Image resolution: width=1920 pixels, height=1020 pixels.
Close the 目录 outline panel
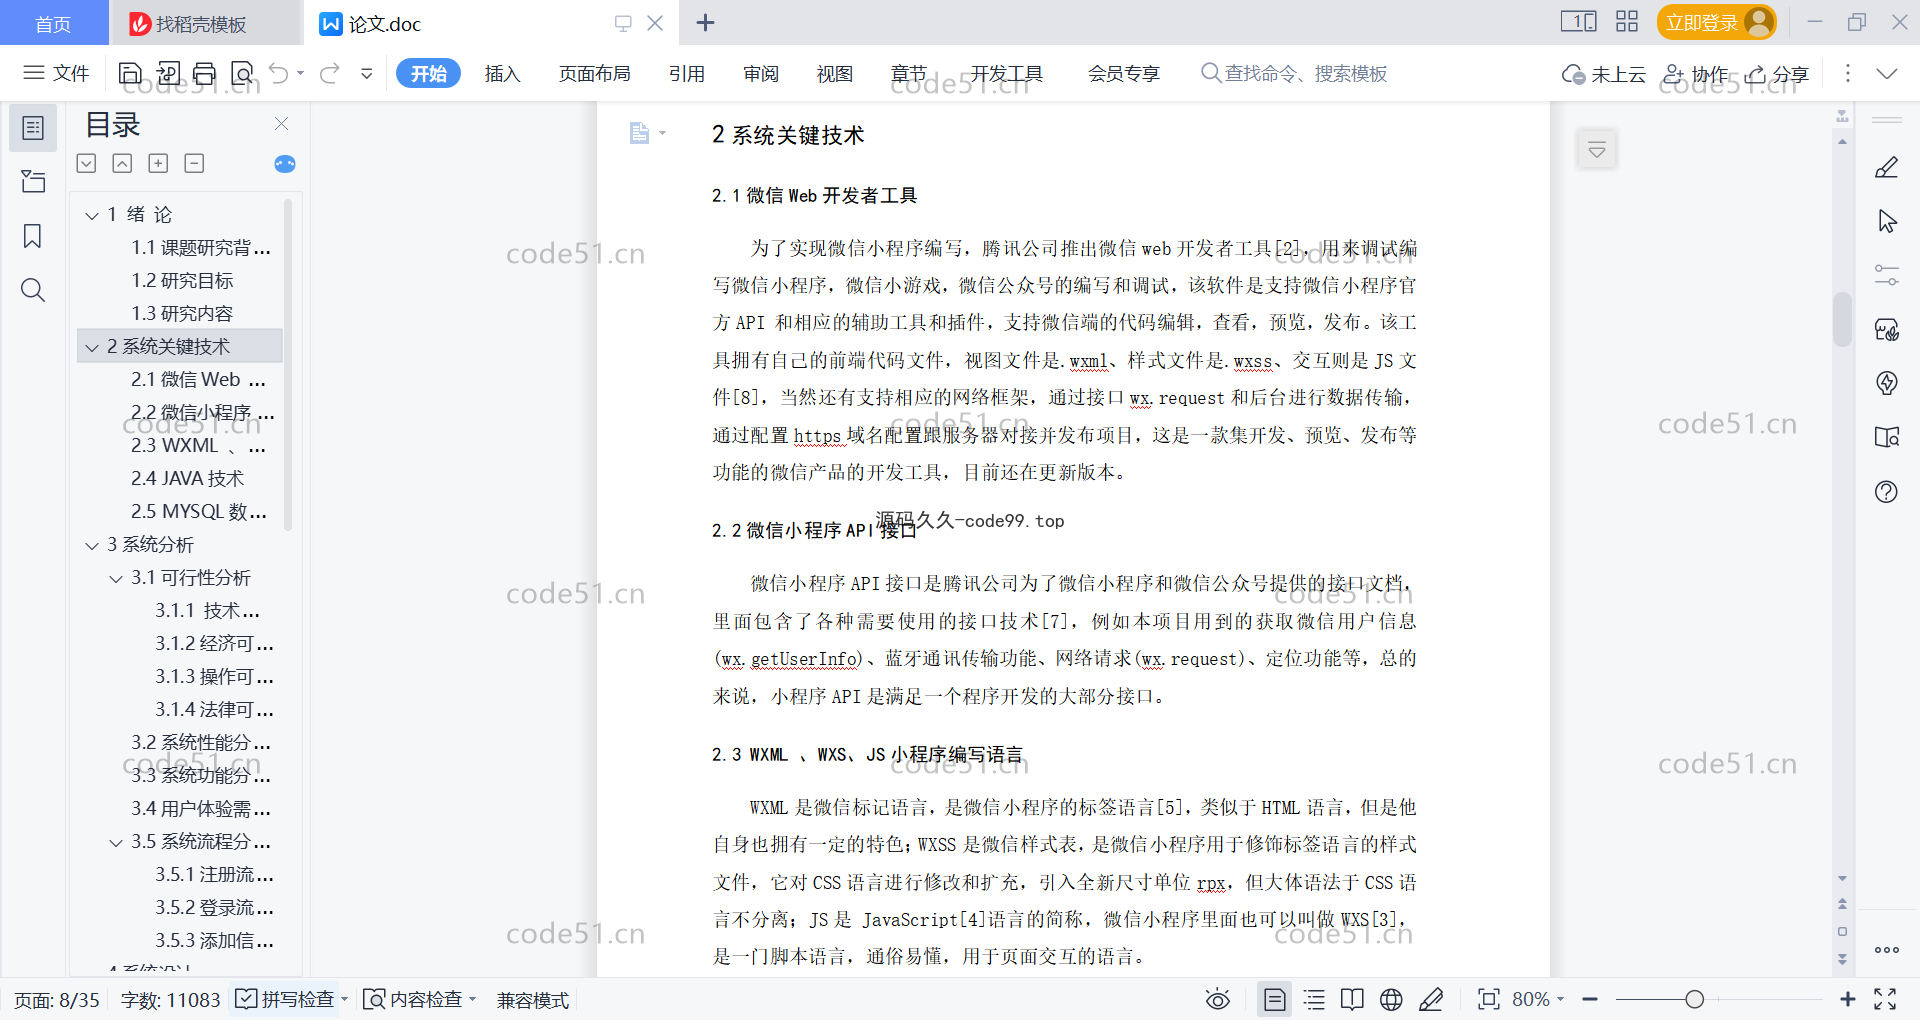coord(282,123)
